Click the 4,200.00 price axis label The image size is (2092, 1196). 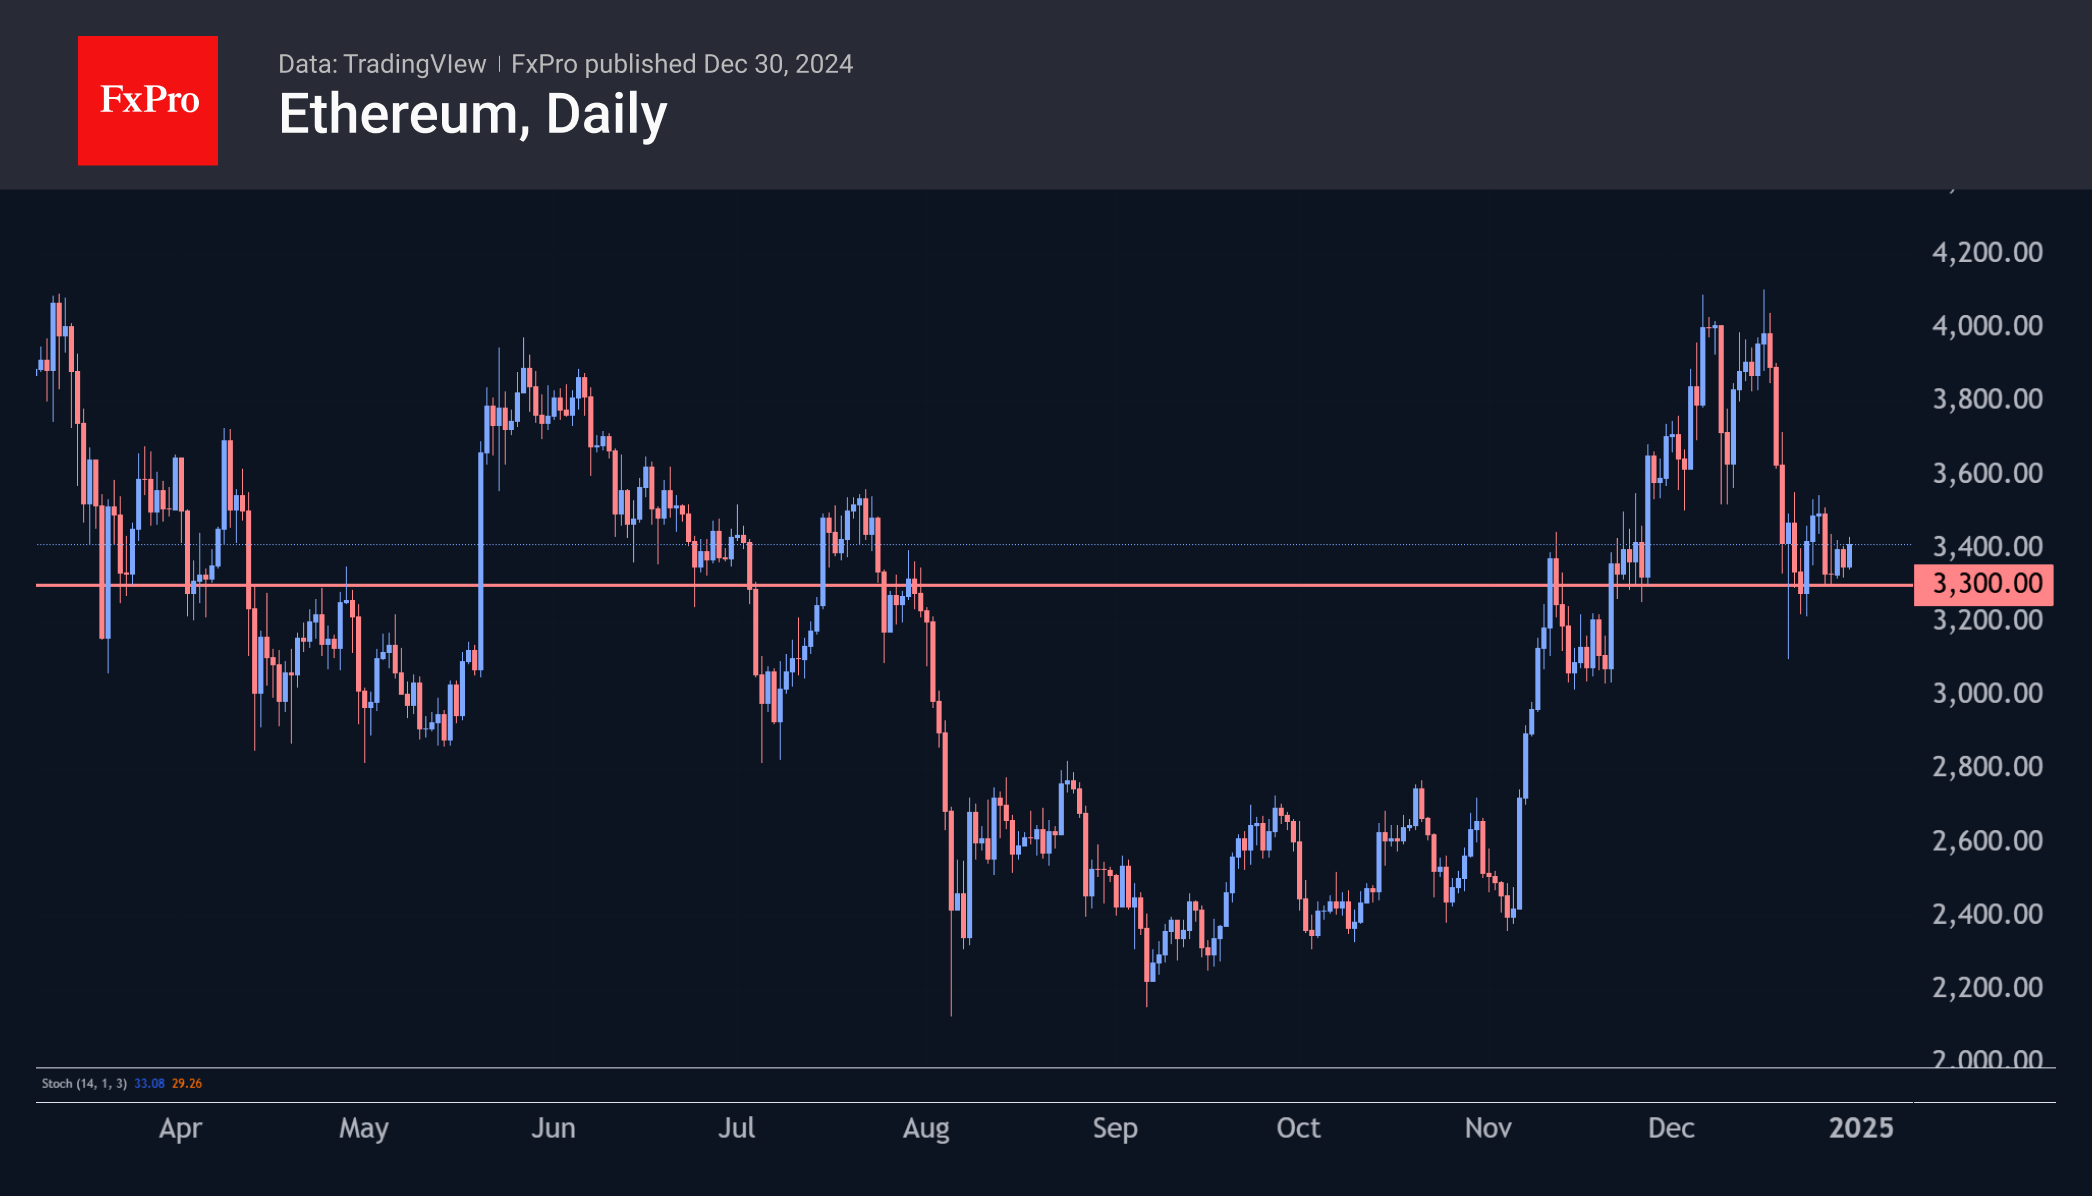point(1987,252)
